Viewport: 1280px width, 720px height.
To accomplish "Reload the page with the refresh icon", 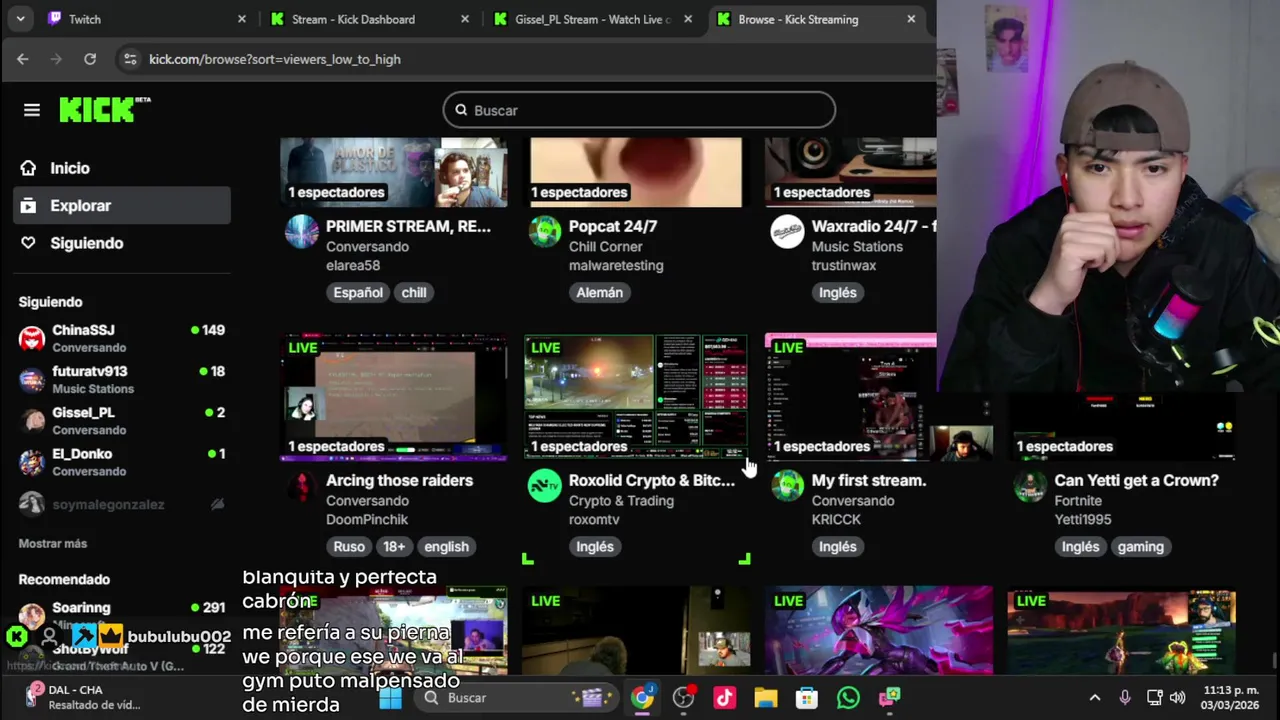I will click(x=90, y=59).
